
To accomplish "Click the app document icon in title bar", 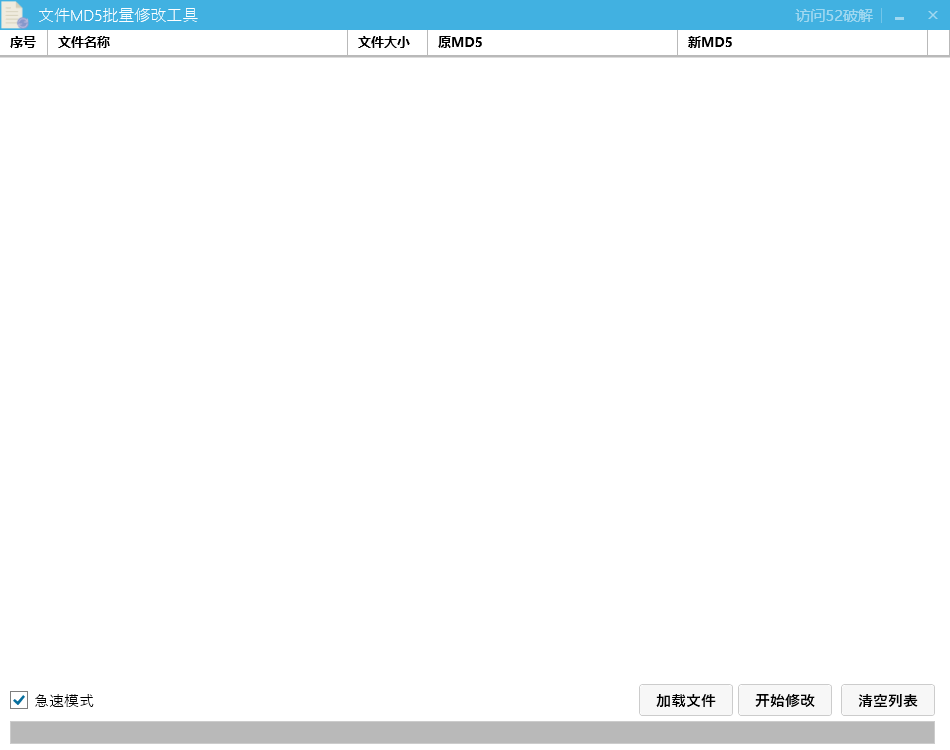I will tap(15, 15).
